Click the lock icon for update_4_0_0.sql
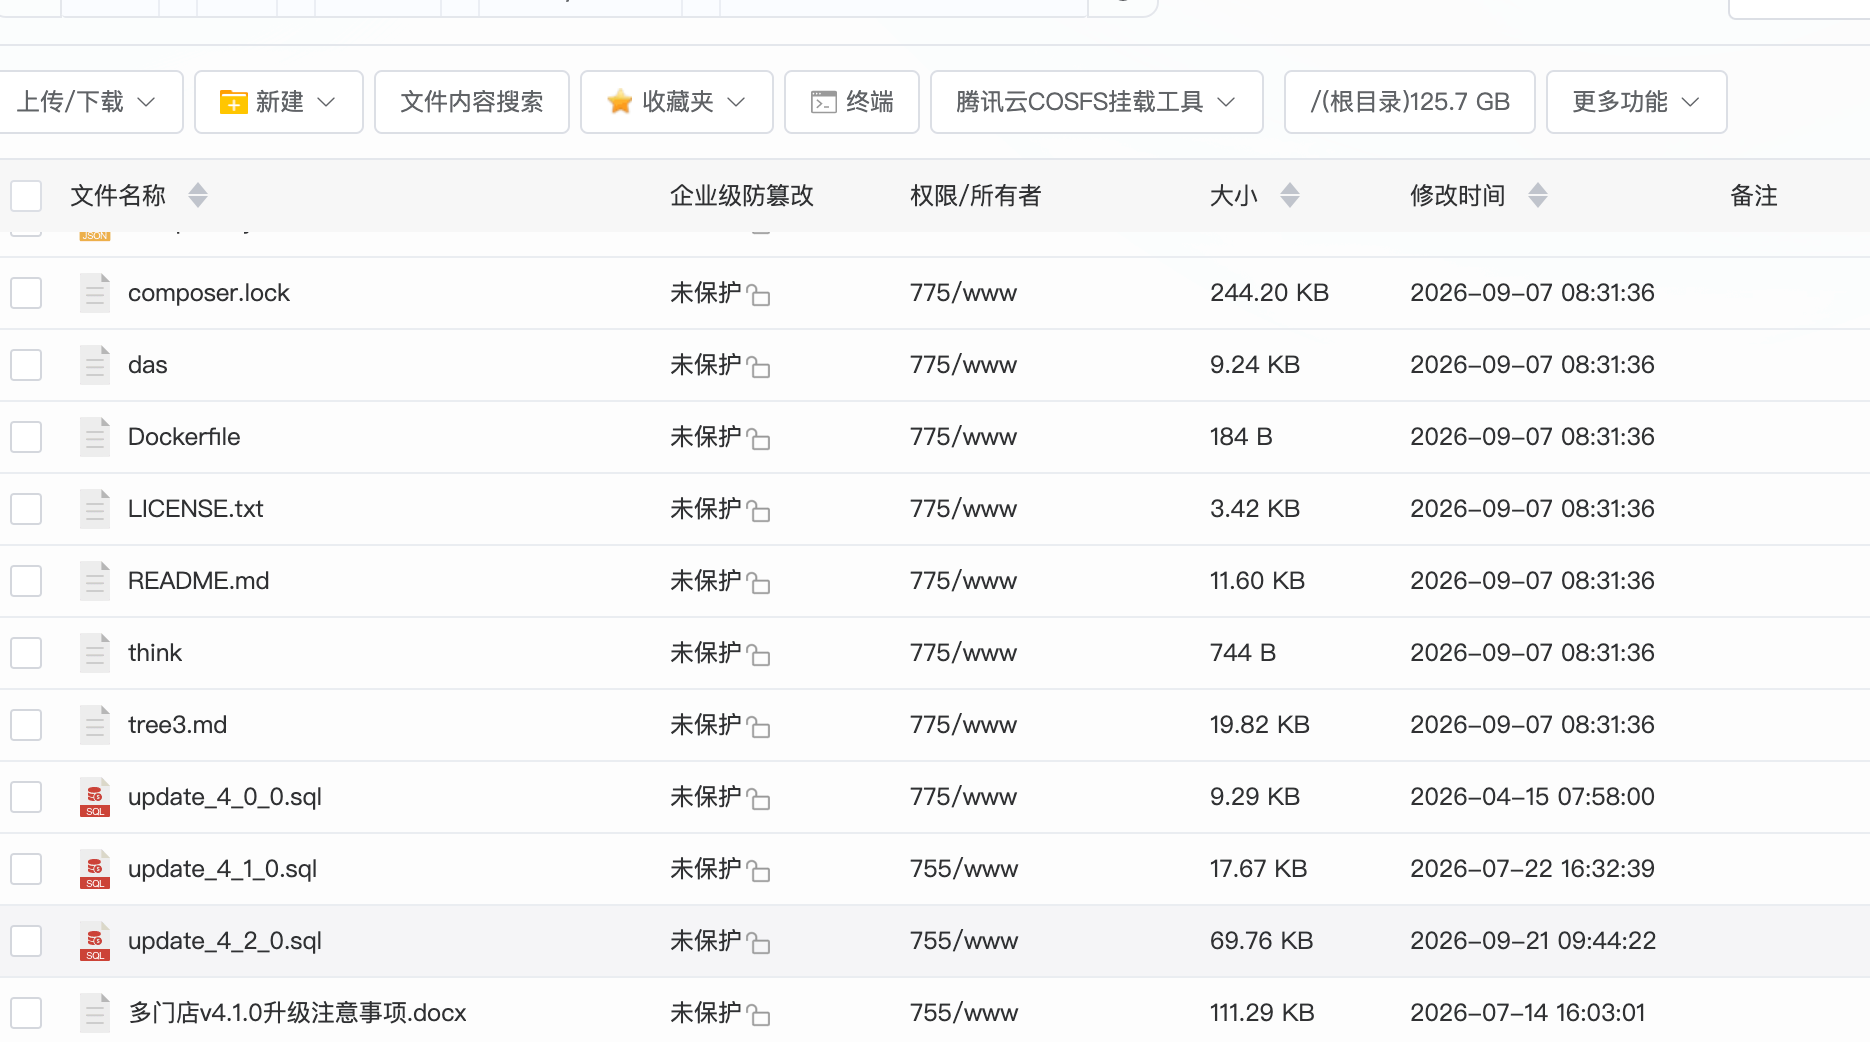 [x=758, y=799]
